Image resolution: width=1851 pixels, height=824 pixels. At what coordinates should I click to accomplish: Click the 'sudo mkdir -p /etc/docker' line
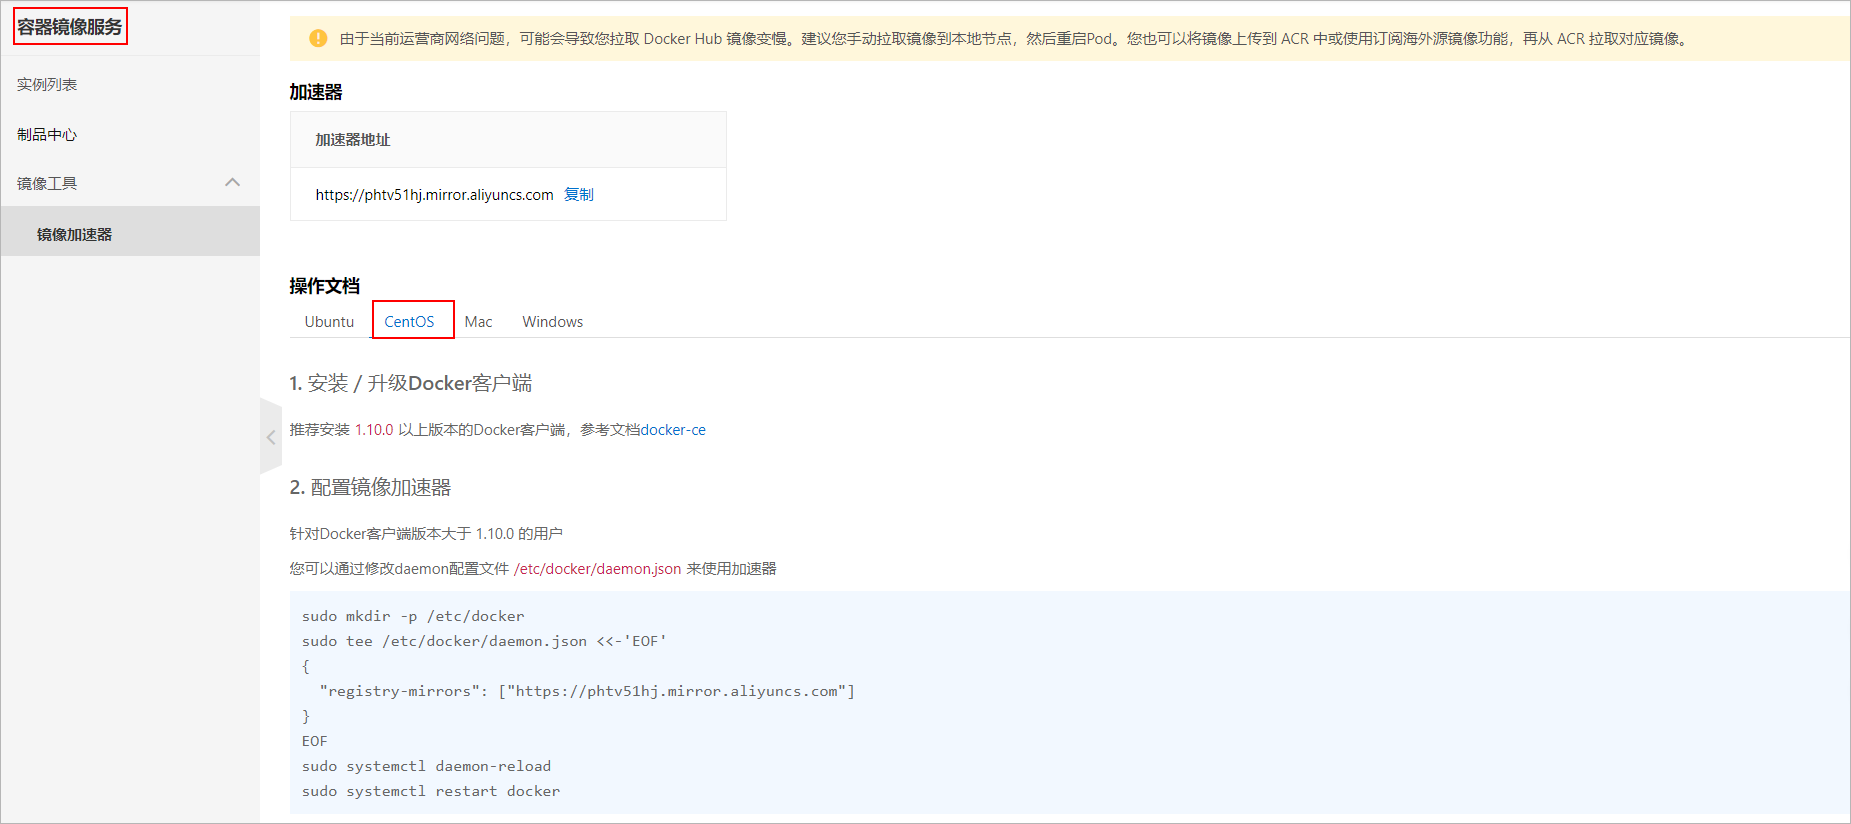[413, 616]
